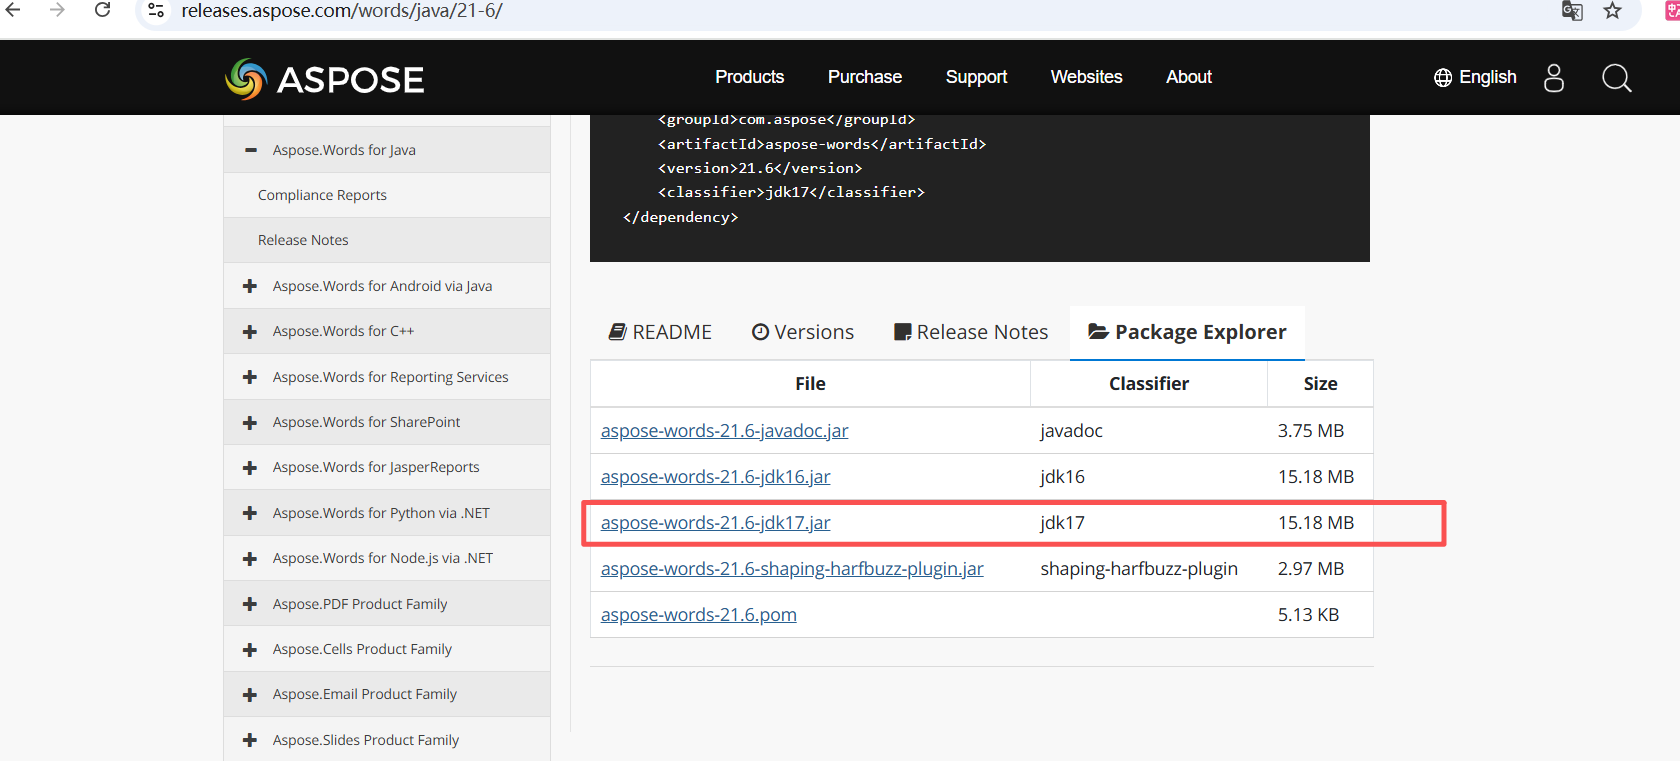Screen dimensions: 1680x761
Task: Download aspose-words-21.6-javadoc.jar
Action: click(x=724, y=431)
